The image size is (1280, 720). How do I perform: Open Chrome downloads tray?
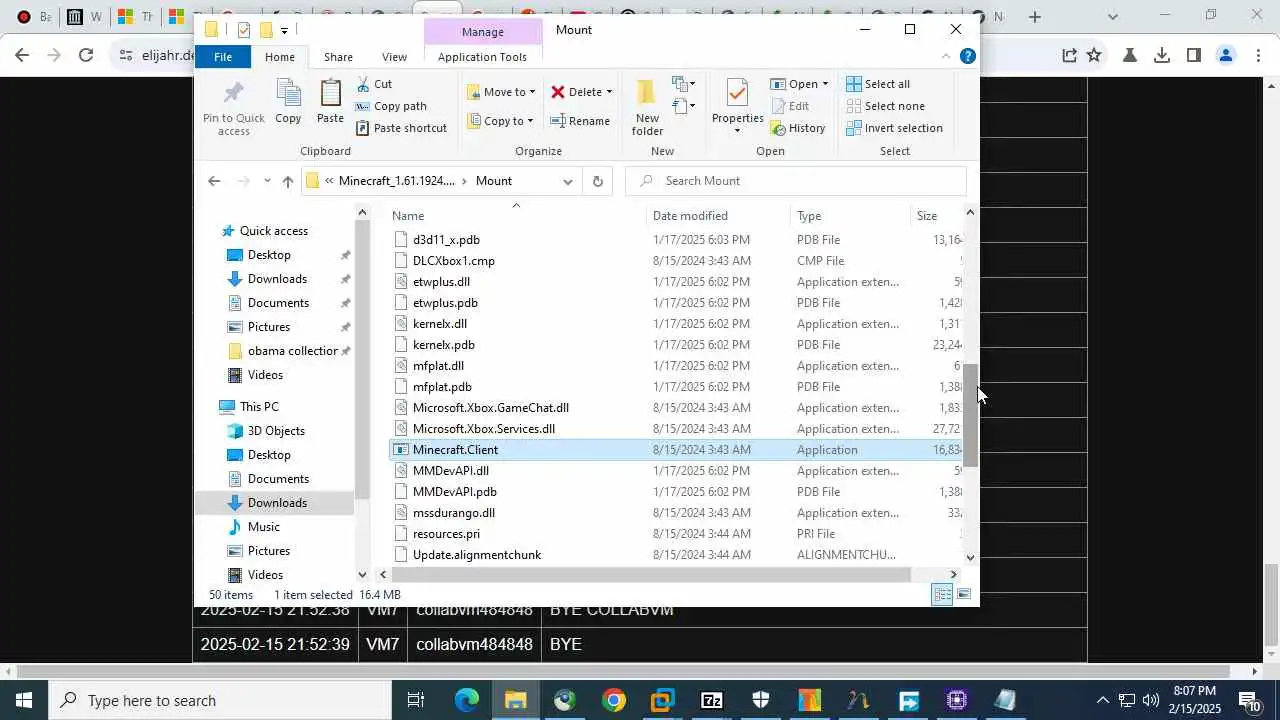point(1161,56)
